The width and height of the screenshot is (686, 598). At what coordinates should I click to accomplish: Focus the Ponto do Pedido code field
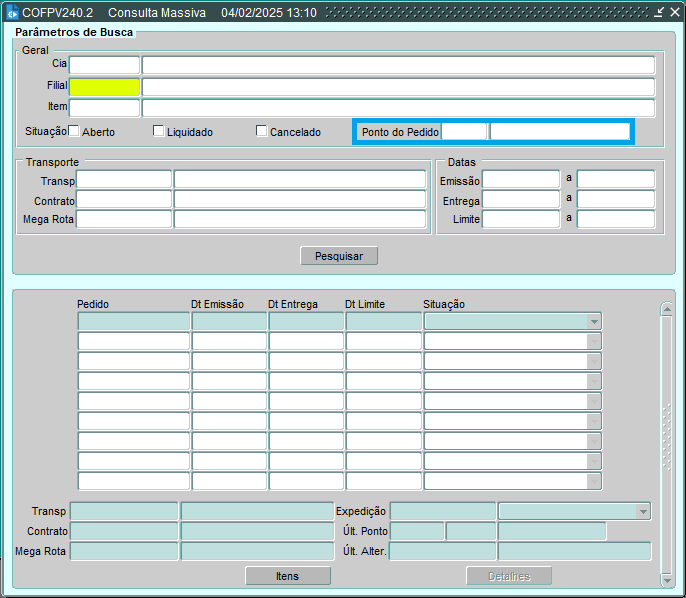[464, 132]
